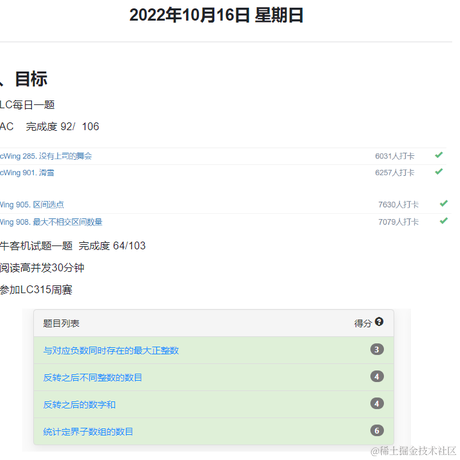Click the date heading 2022年10月16日 星期日

(x=216, y=15)
